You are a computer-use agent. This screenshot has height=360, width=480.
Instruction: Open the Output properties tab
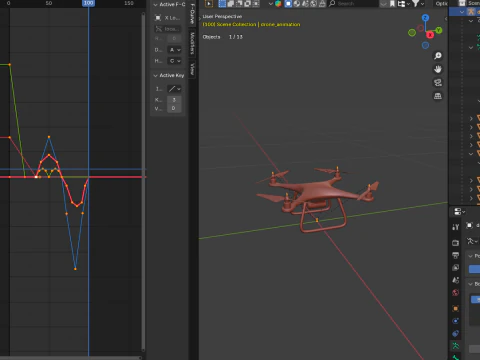pyautogui.click(x=455, y=255)
